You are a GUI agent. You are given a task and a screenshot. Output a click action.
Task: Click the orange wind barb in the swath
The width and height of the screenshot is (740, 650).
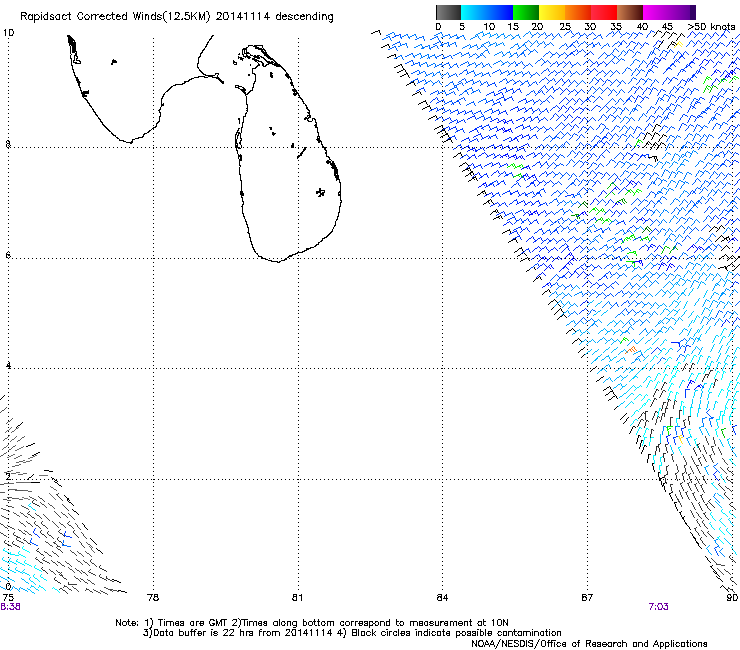point(631,350)
